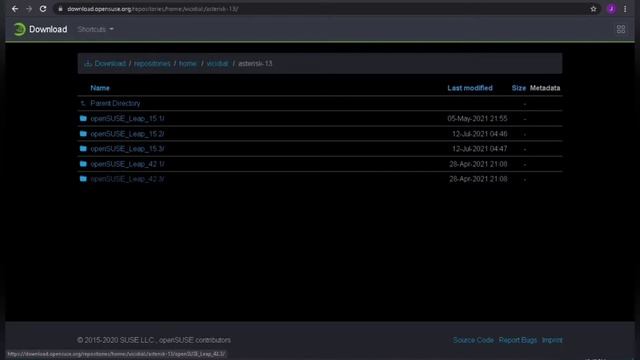Bookmark page with star icon
640x360 pixels.
[593, 9]
